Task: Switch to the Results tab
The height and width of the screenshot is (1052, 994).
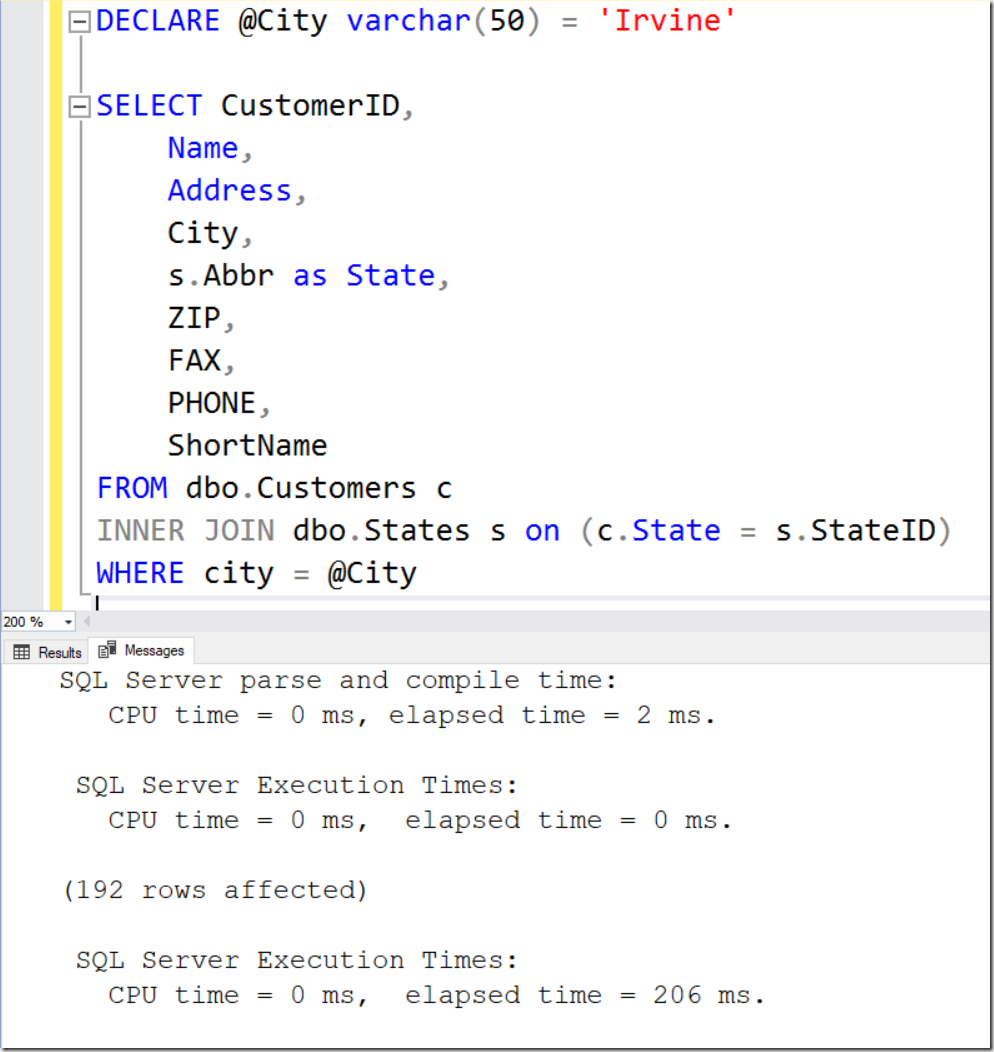Action: (x=47, y=651)
